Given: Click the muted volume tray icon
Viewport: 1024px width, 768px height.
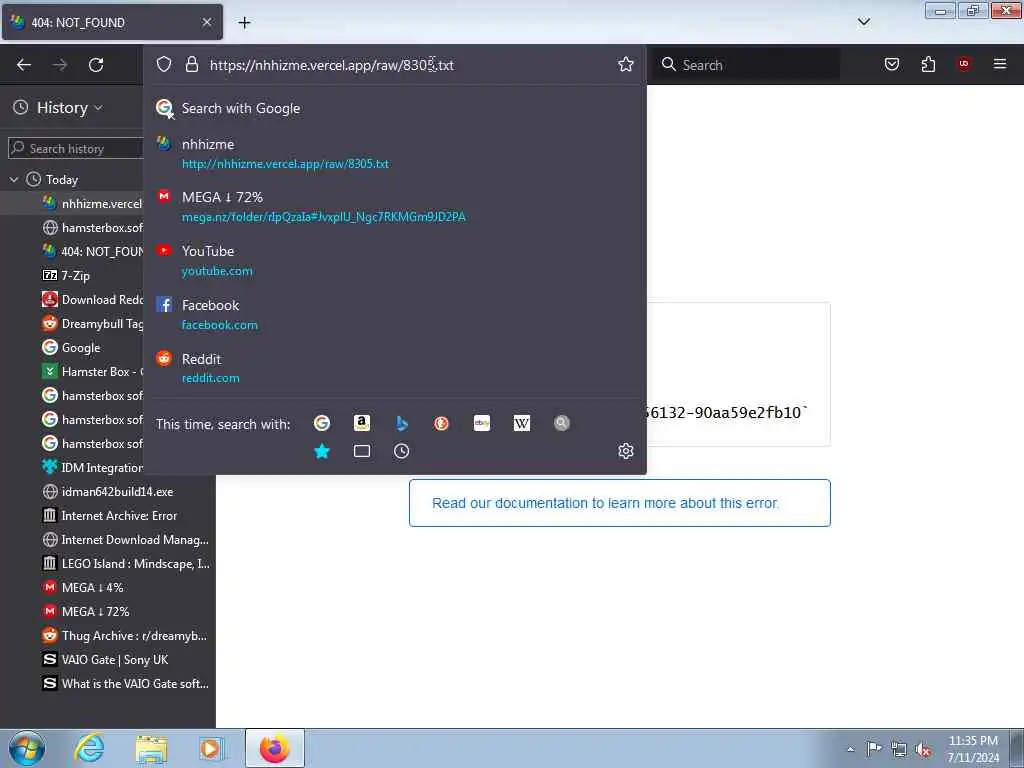Looking at the screenshot, I should point(923,750).
